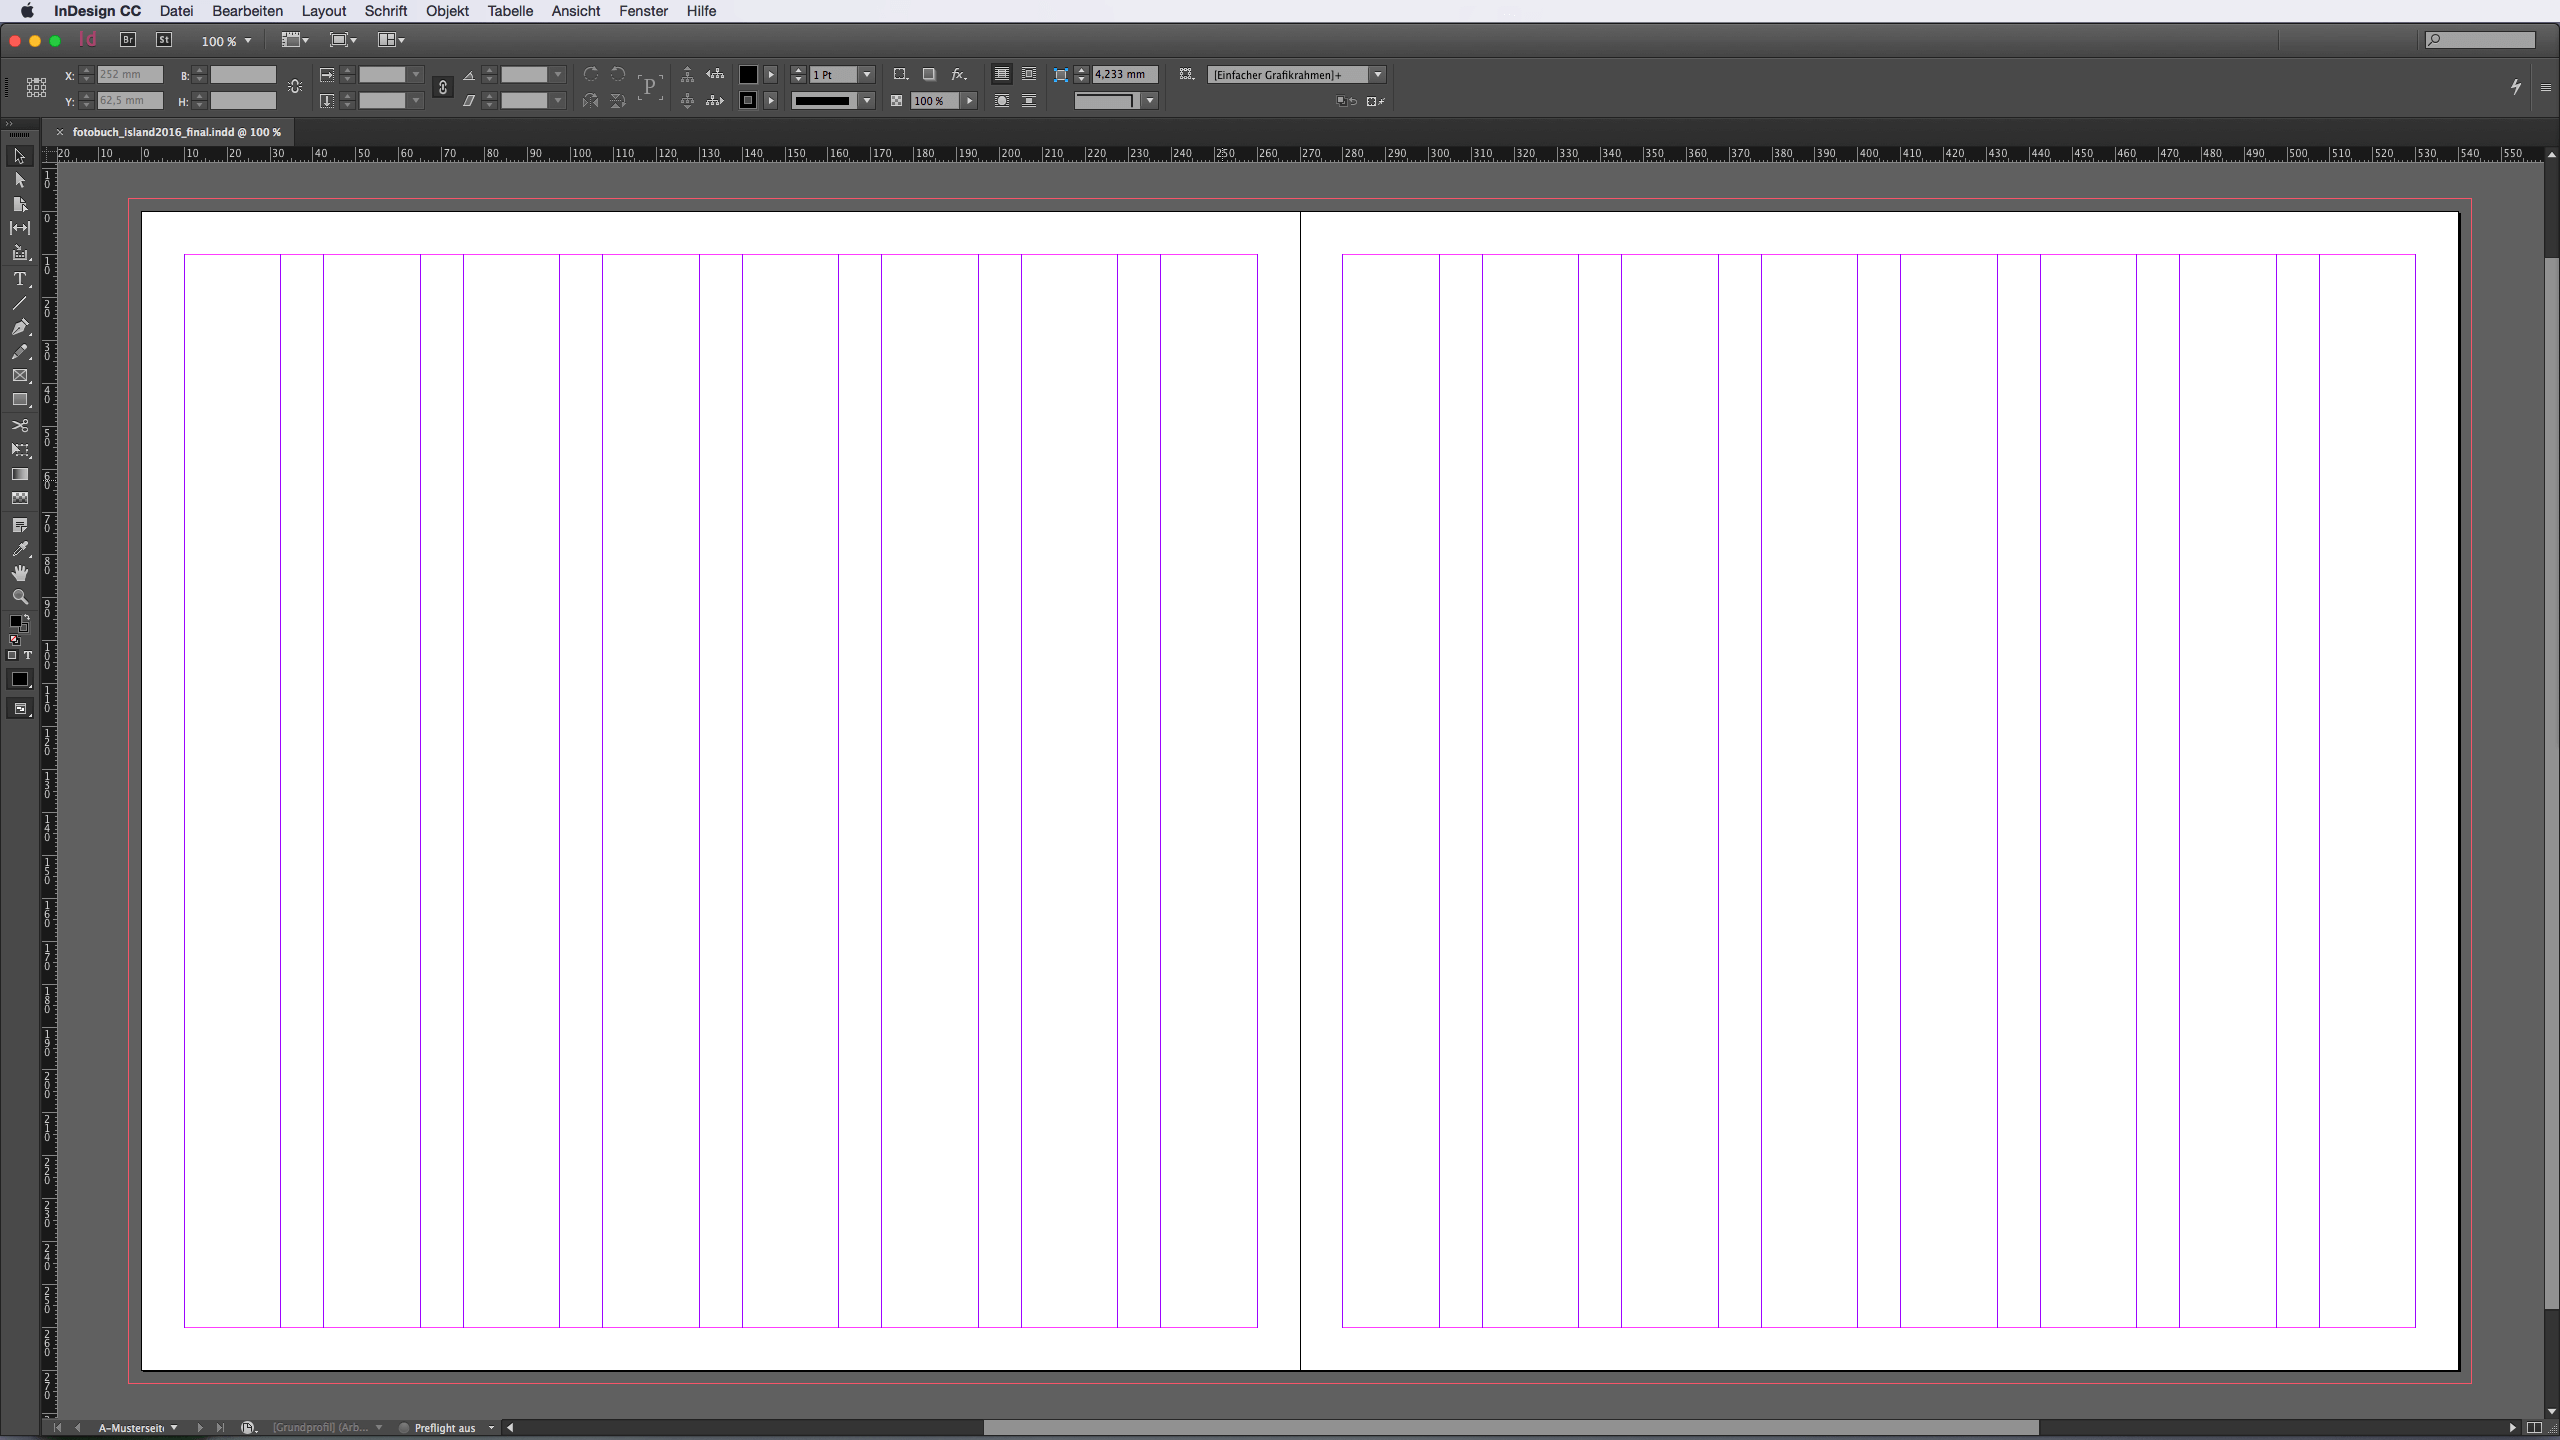This screenshot has height=1440, width=2560.
Task: Open the Layout menu
Action: pyautogui.click(x=324, y=11)
